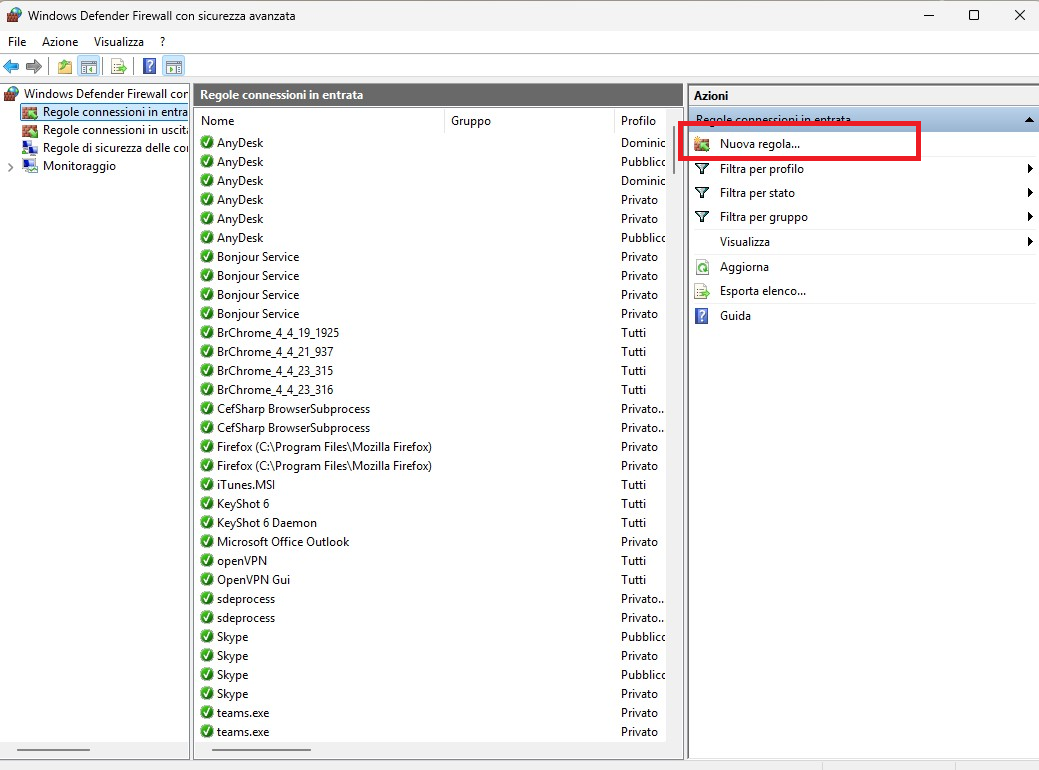Open the Azione menu

60,42
